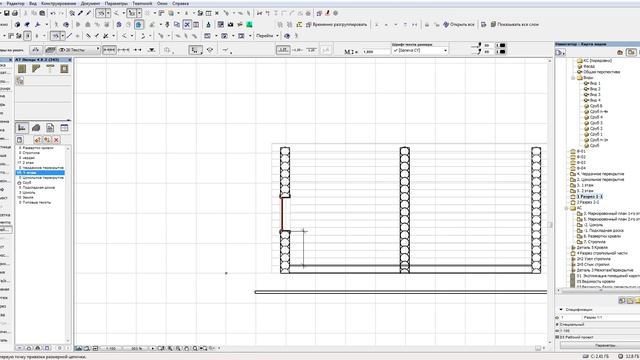The image size is (640, 360).
Task: Click the dimension text style icon in info box
Action: click(x=283, y=50)
